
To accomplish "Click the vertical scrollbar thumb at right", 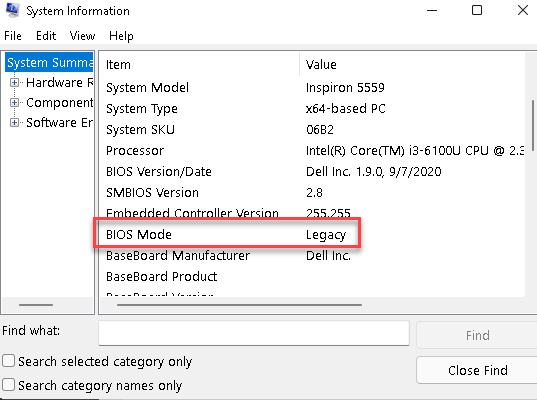I will pos(533,125).
